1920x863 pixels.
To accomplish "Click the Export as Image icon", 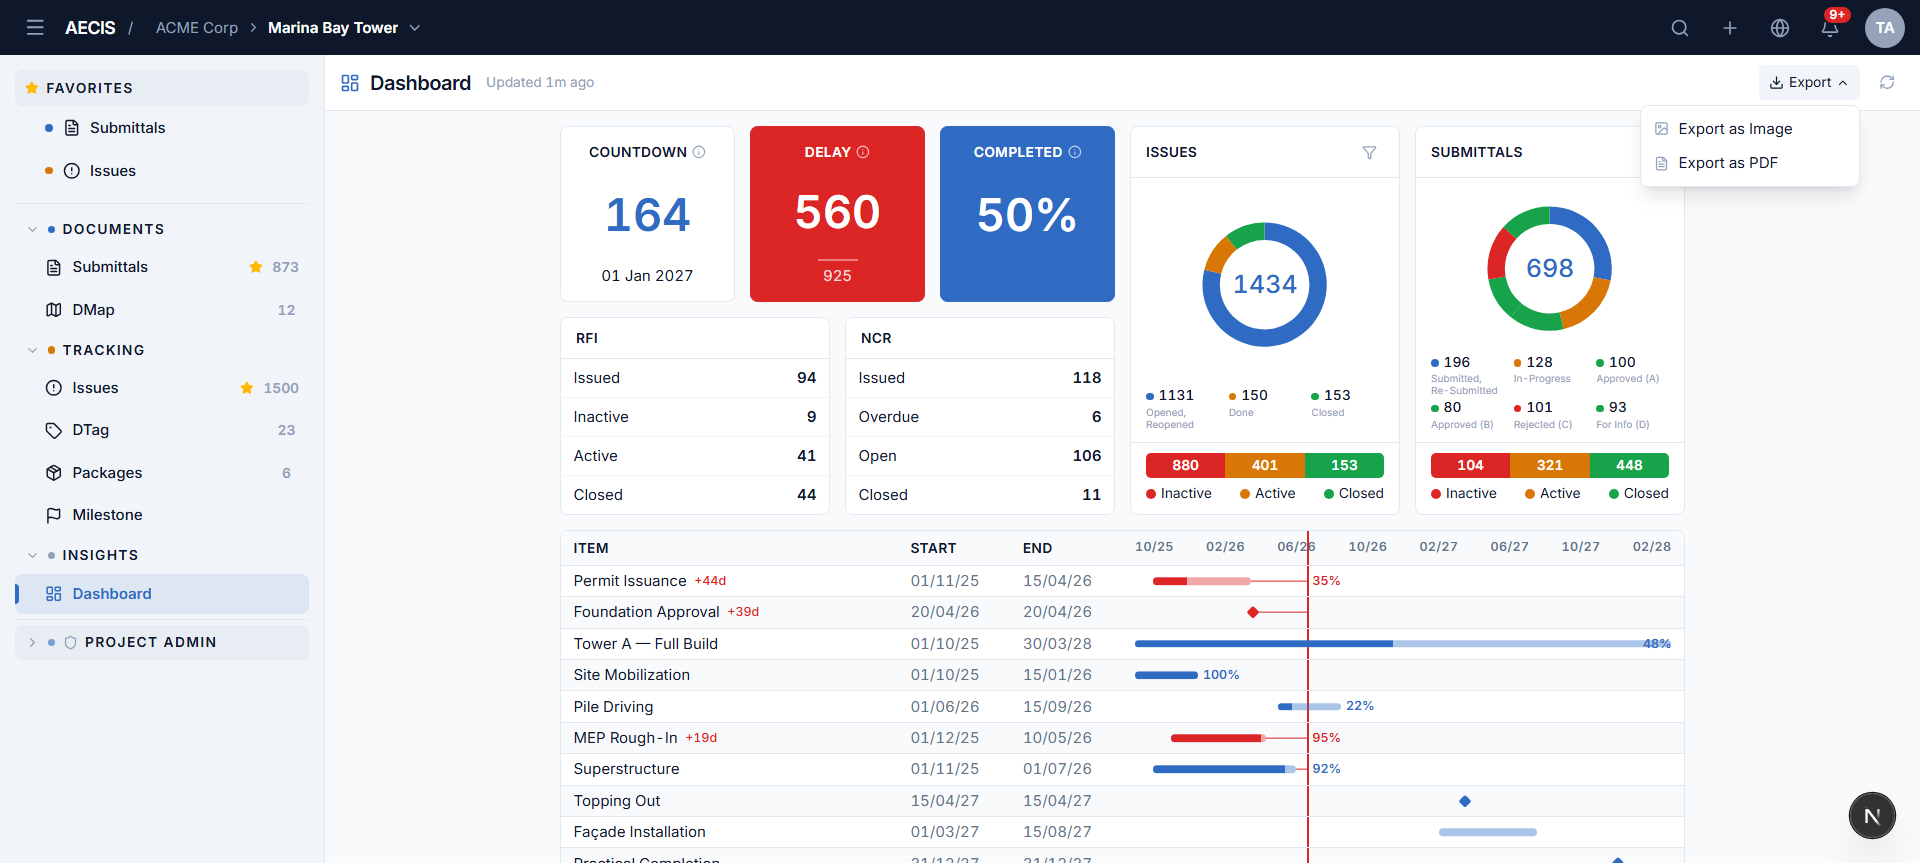I will tap(1662, 129).
